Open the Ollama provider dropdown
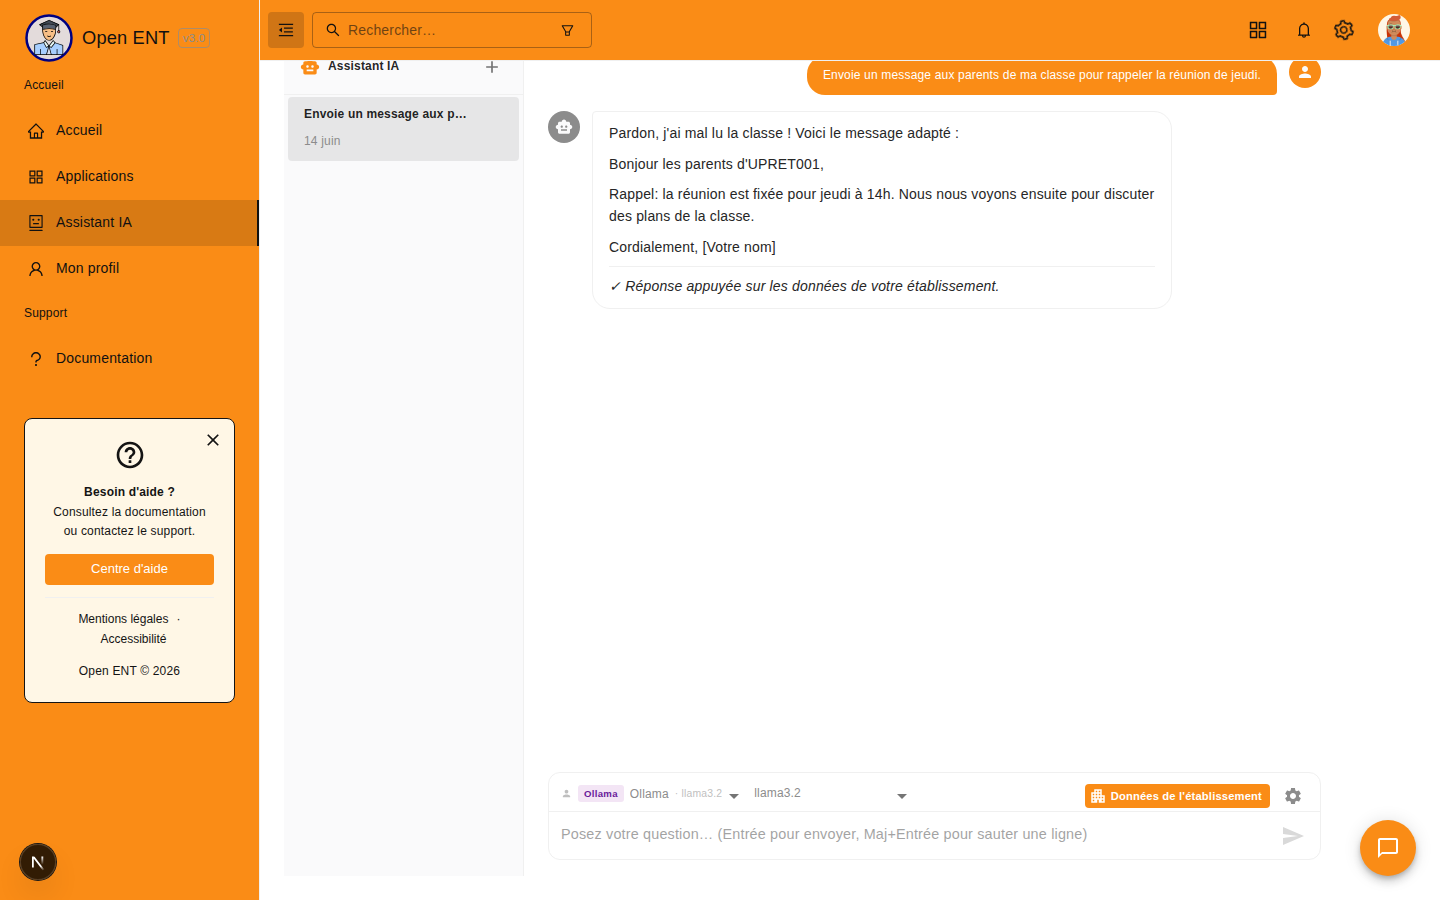This screenshot has height=900, width=1440. (x=649, y=794)
